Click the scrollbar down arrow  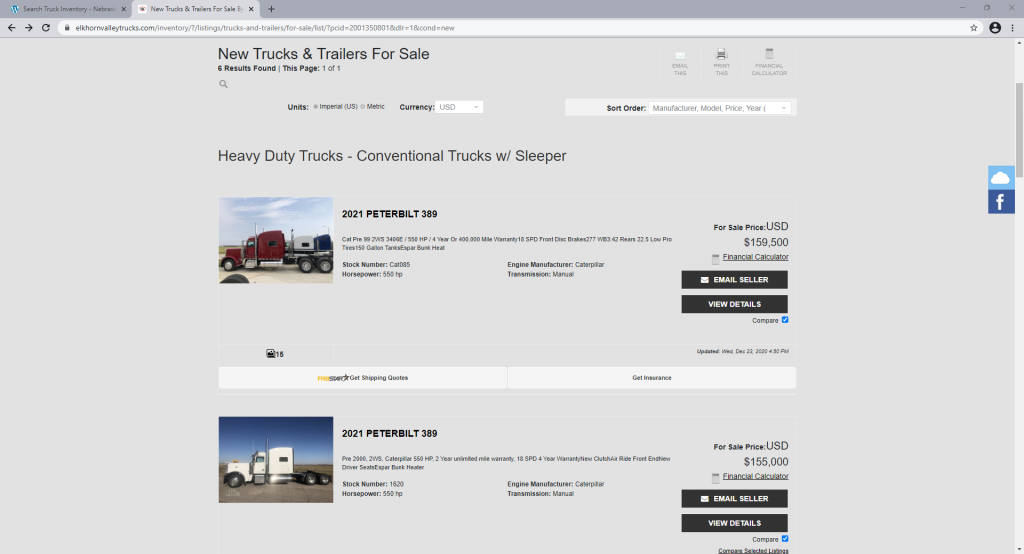1019,549
